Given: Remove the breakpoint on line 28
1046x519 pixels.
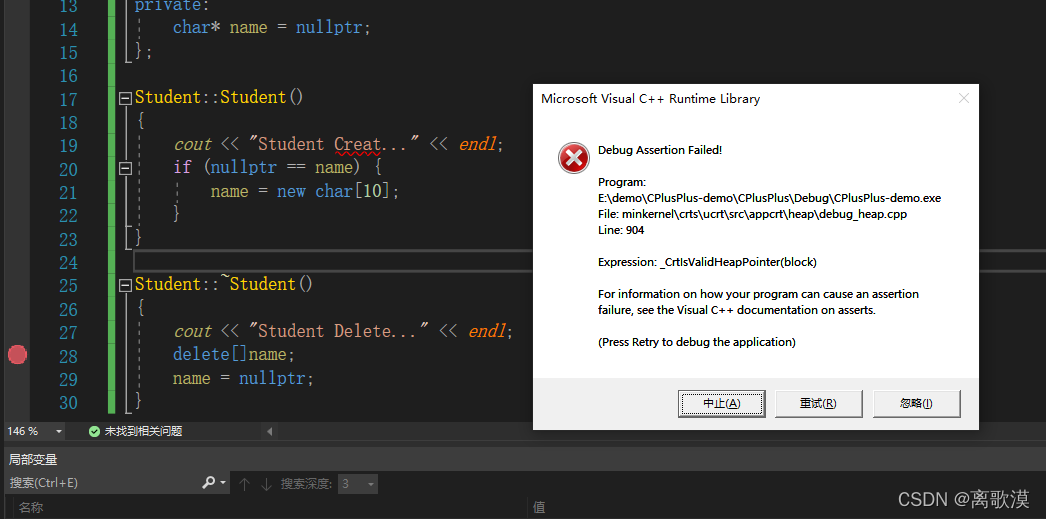Looking at the screenshot, I should click(x=17, y=355).
